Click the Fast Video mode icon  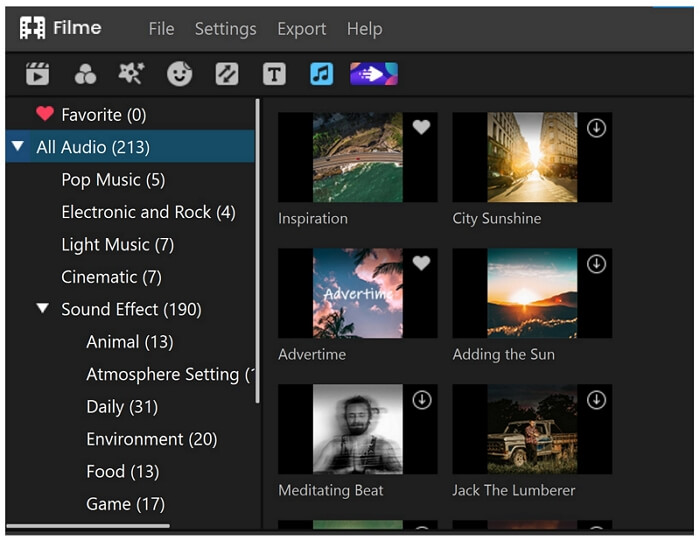(374, 73)
